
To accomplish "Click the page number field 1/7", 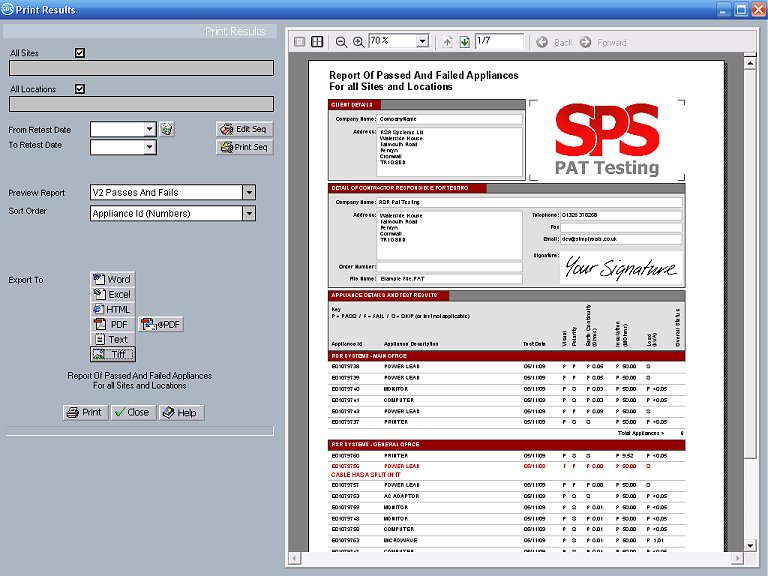I will [499, 41].
